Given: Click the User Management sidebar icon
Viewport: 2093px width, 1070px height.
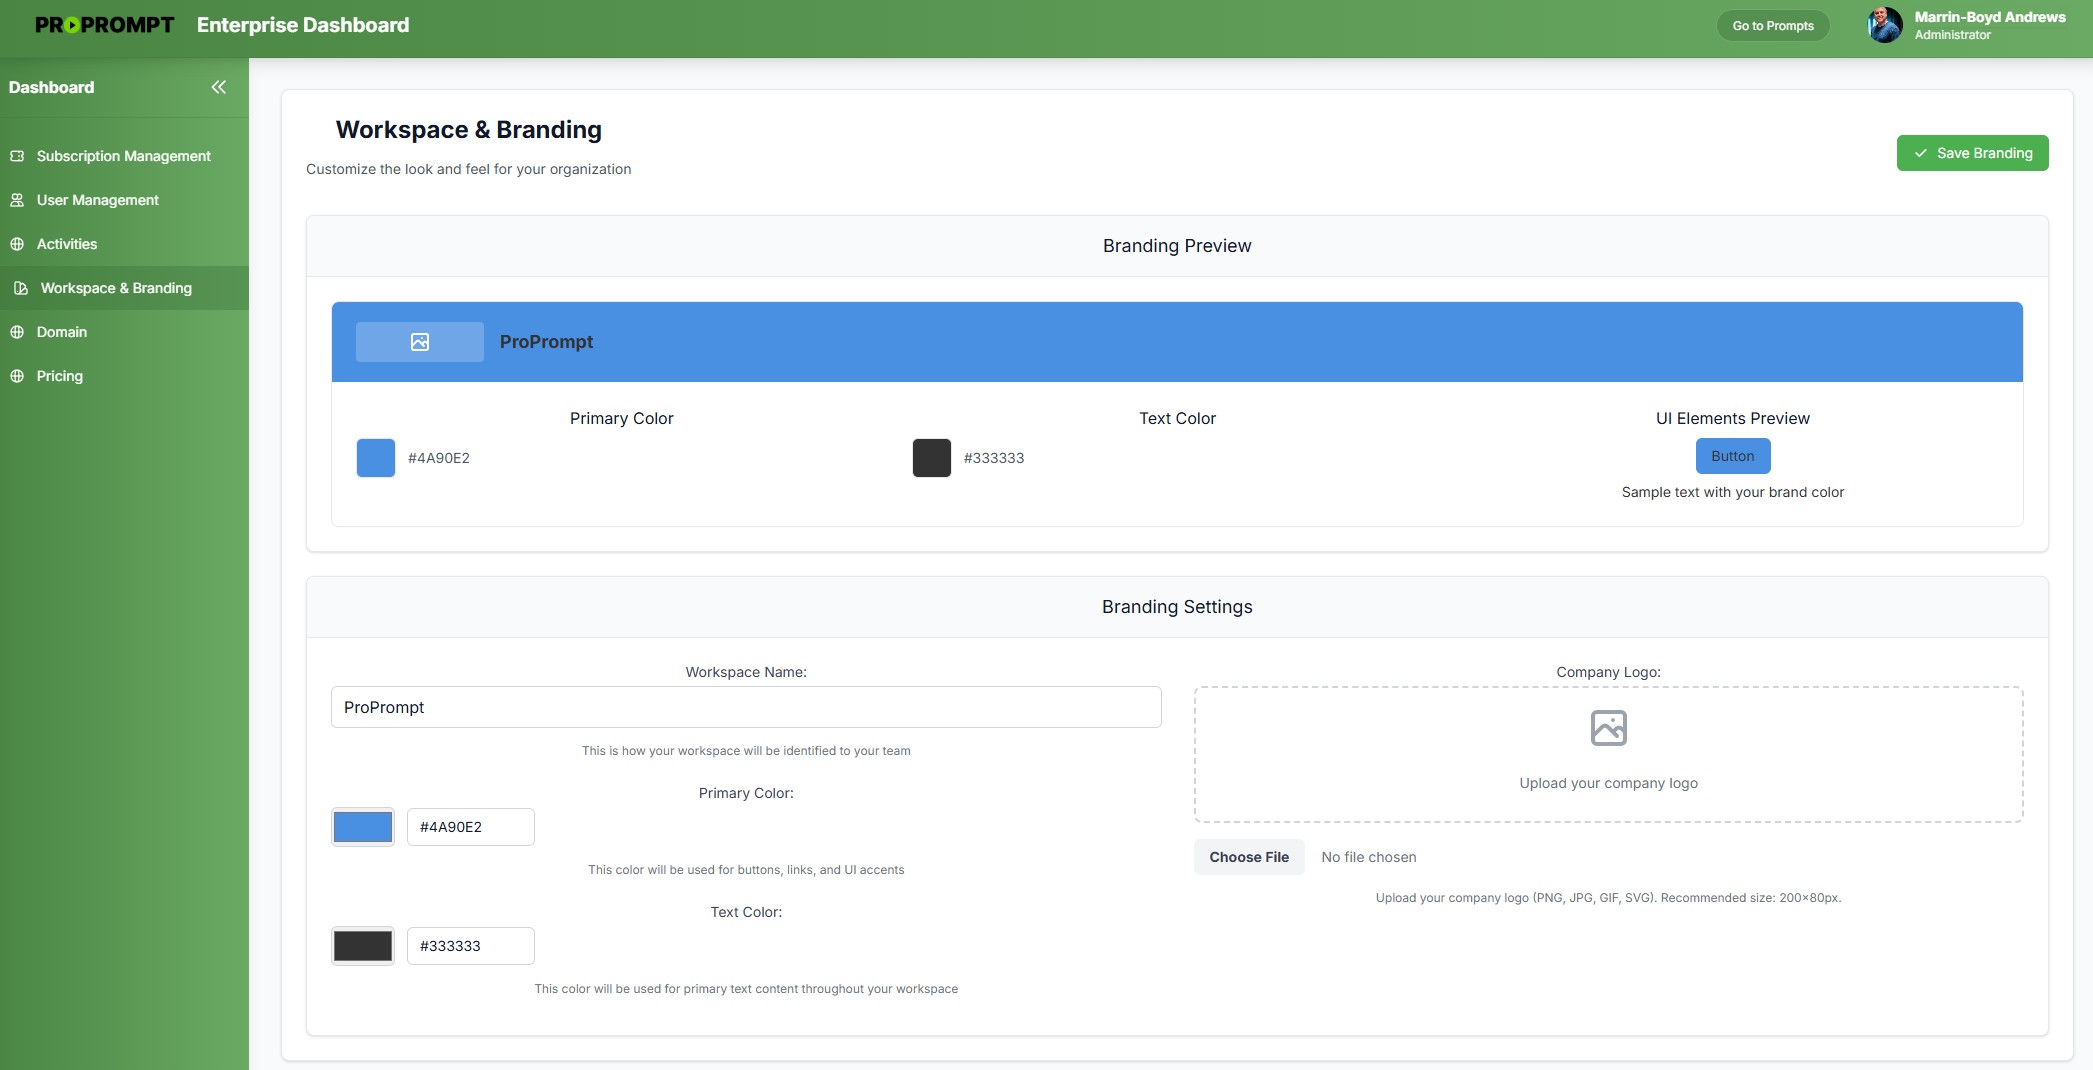Looking at the screenshot, I should click(17, 200).
